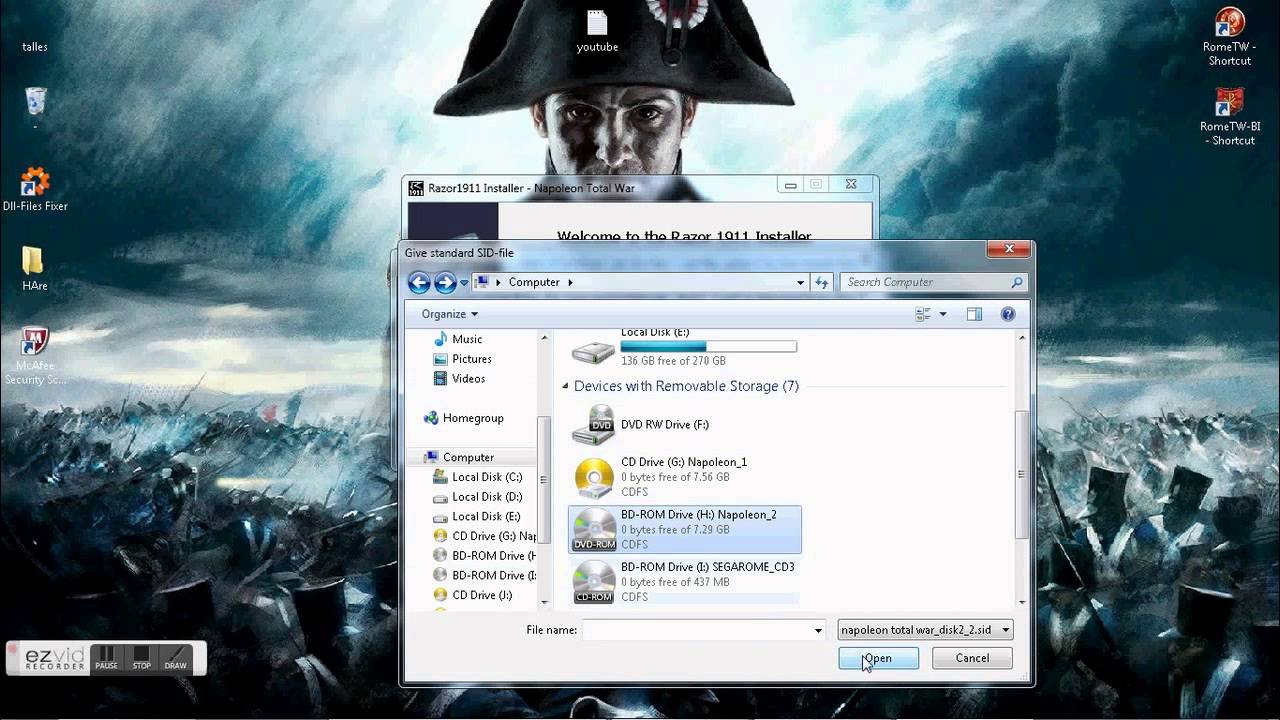Open the RomeTW-BI shortcut on the desktop

click(x=1229, y=117)
